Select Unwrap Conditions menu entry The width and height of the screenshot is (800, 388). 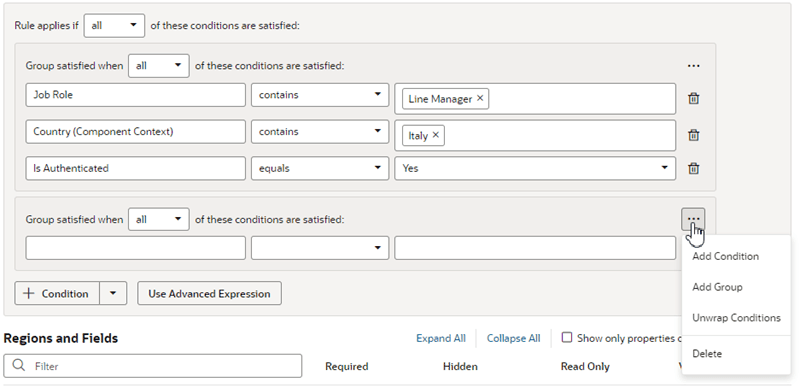736,318
